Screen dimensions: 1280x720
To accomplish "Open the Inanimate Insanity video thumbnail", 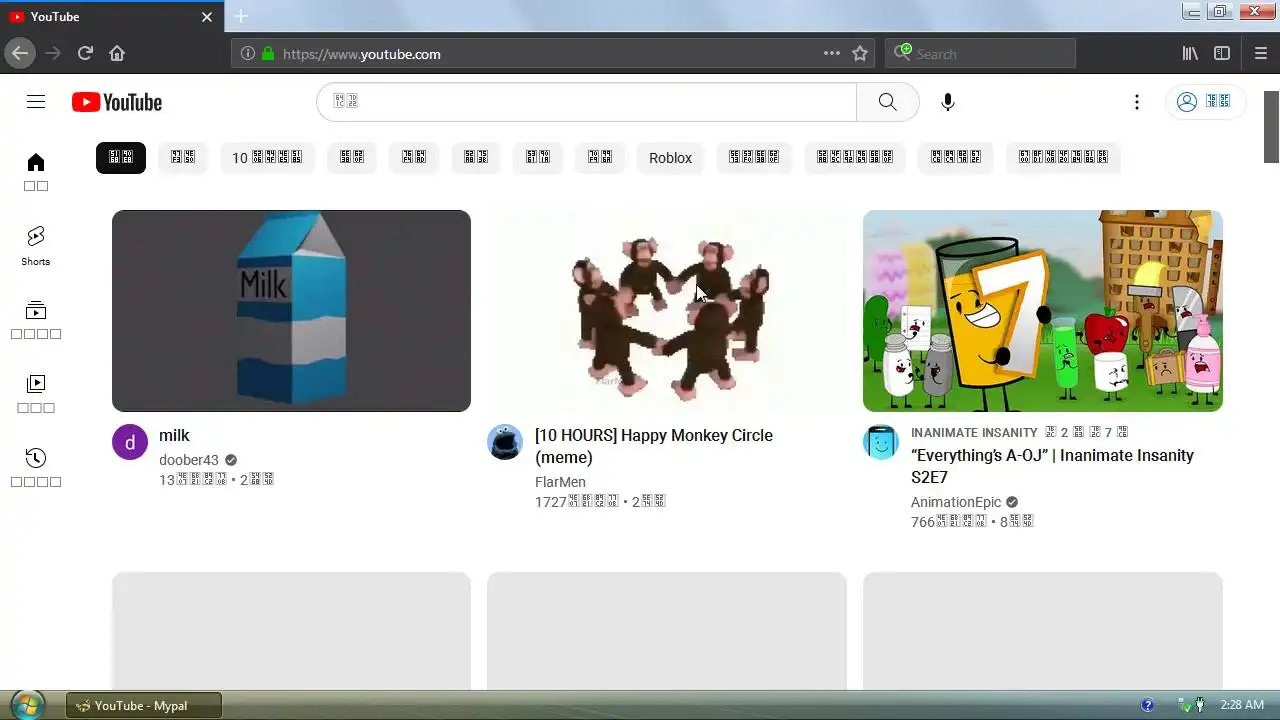I will (x=1043, y=311).
